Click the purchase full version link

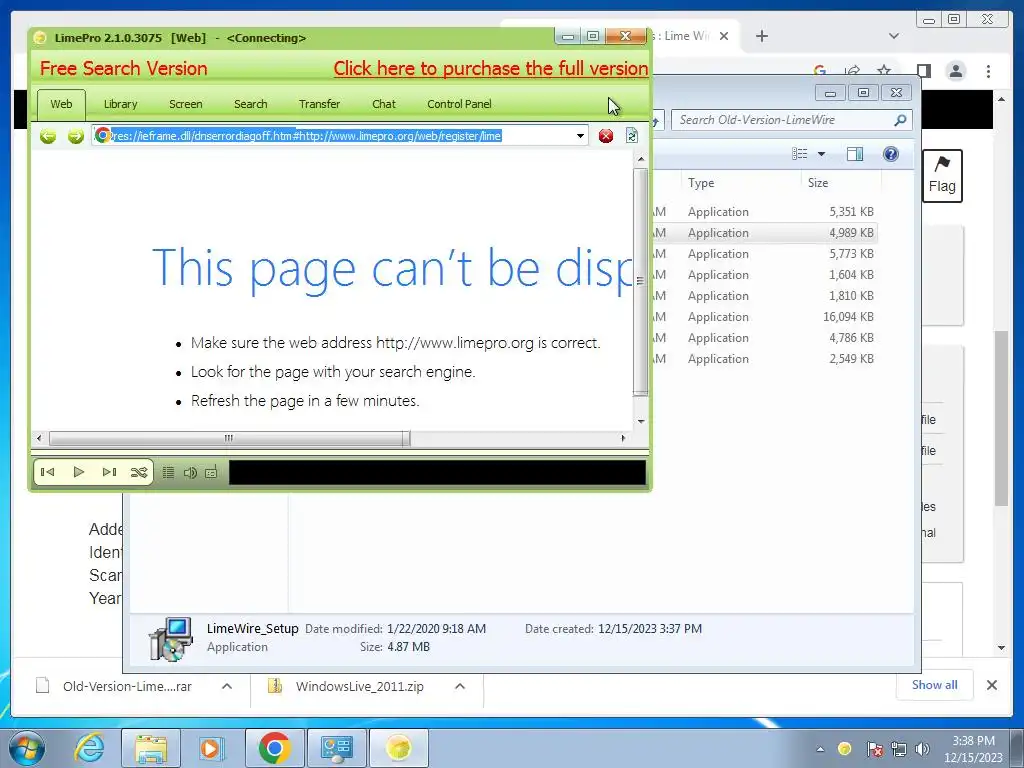click(x=490, y=69)
